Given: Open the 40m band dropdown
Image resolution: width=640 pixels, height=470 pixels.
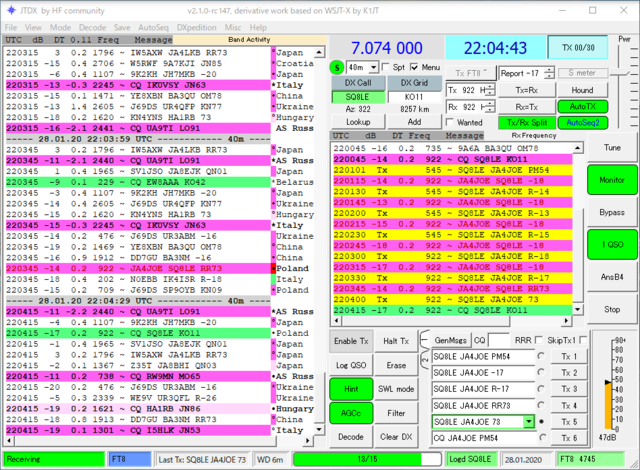Looking at the screenshot, I should [x=373, y=67].
